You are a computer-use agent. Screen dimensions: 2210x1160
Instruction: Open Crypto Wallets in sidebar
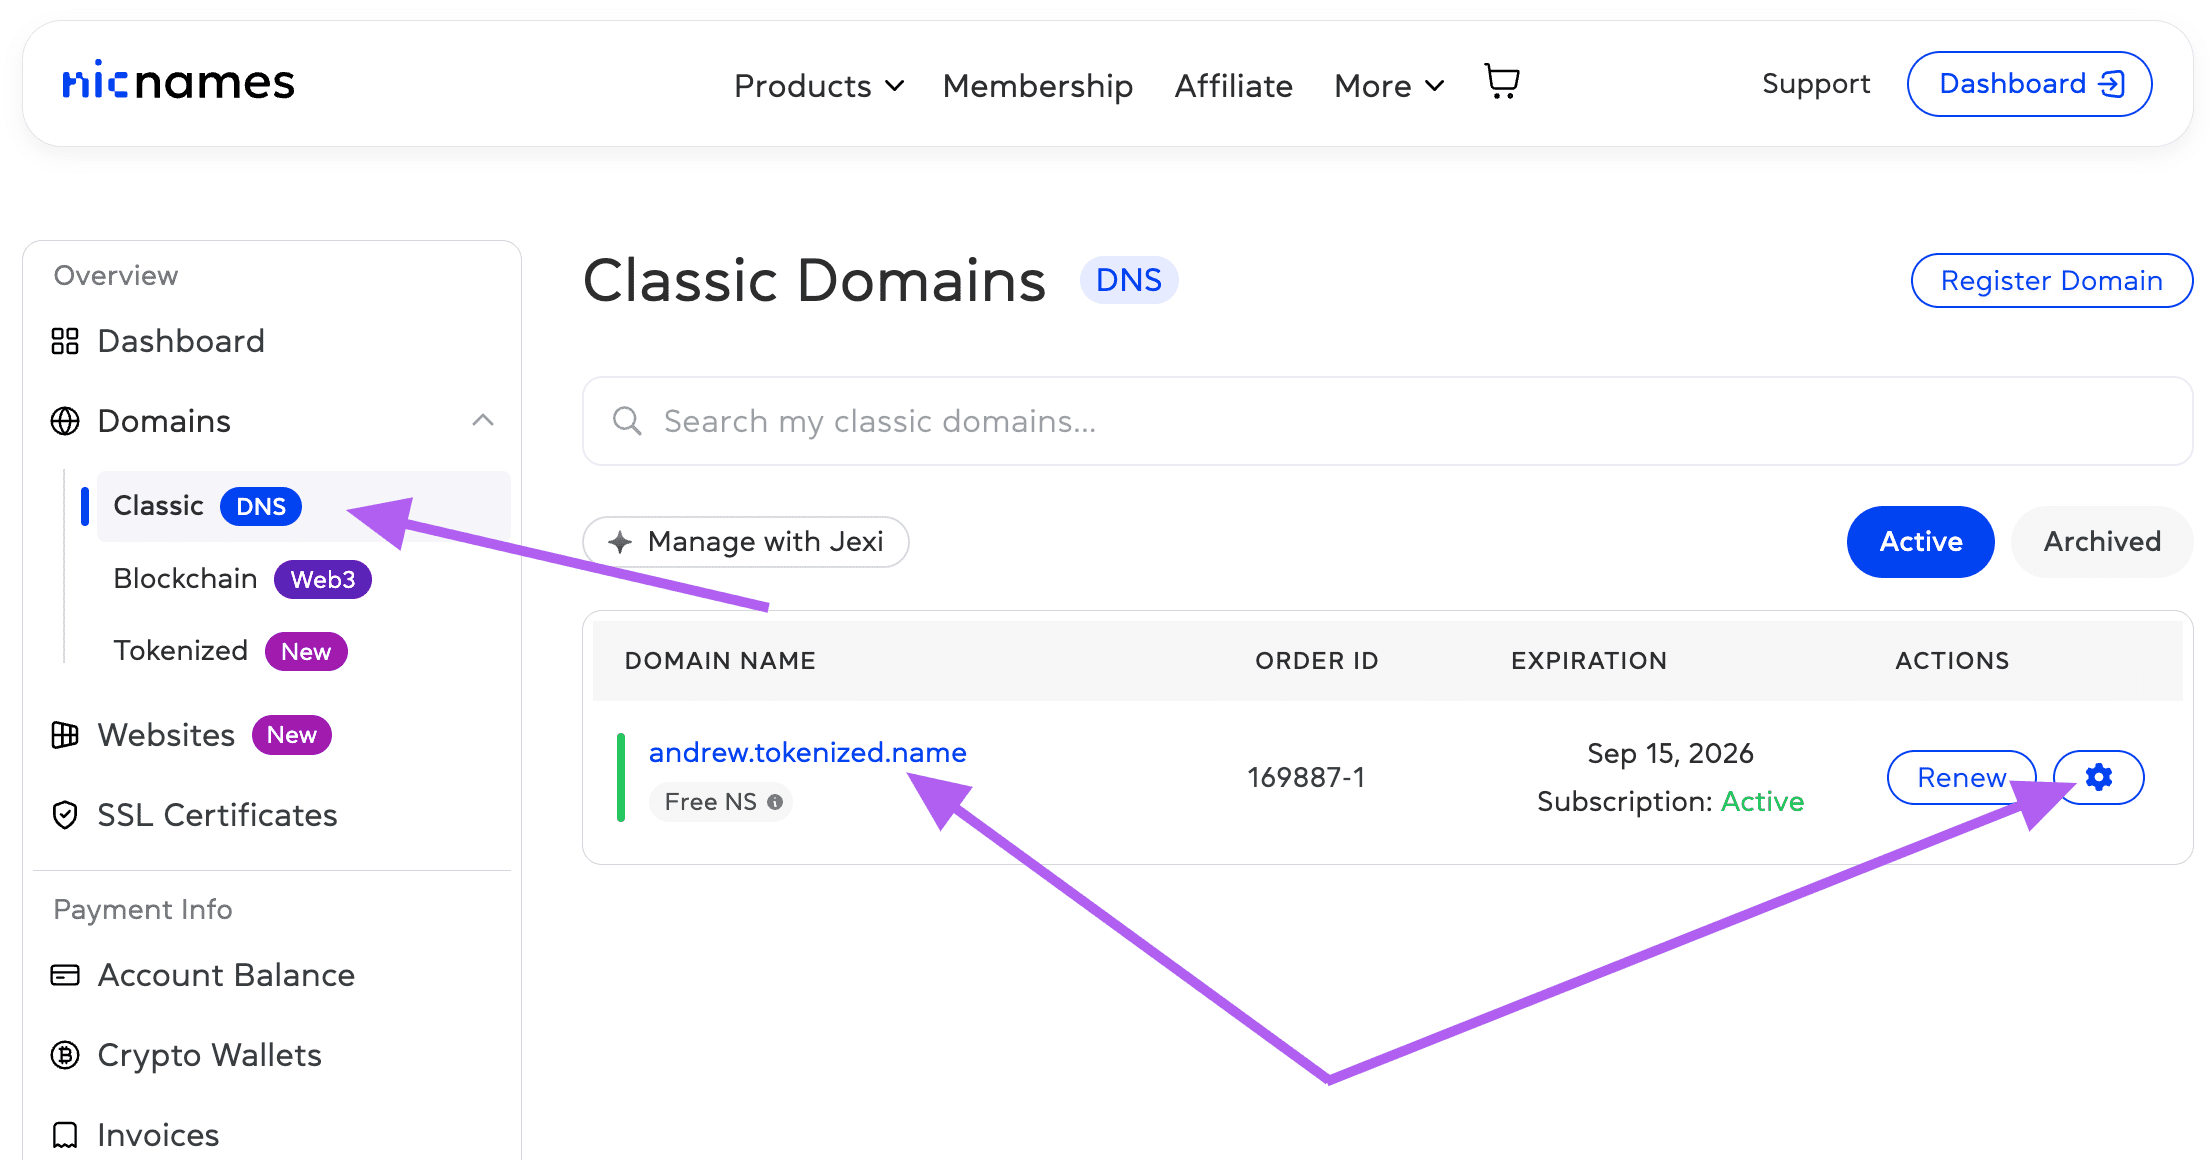(209, 1055)
